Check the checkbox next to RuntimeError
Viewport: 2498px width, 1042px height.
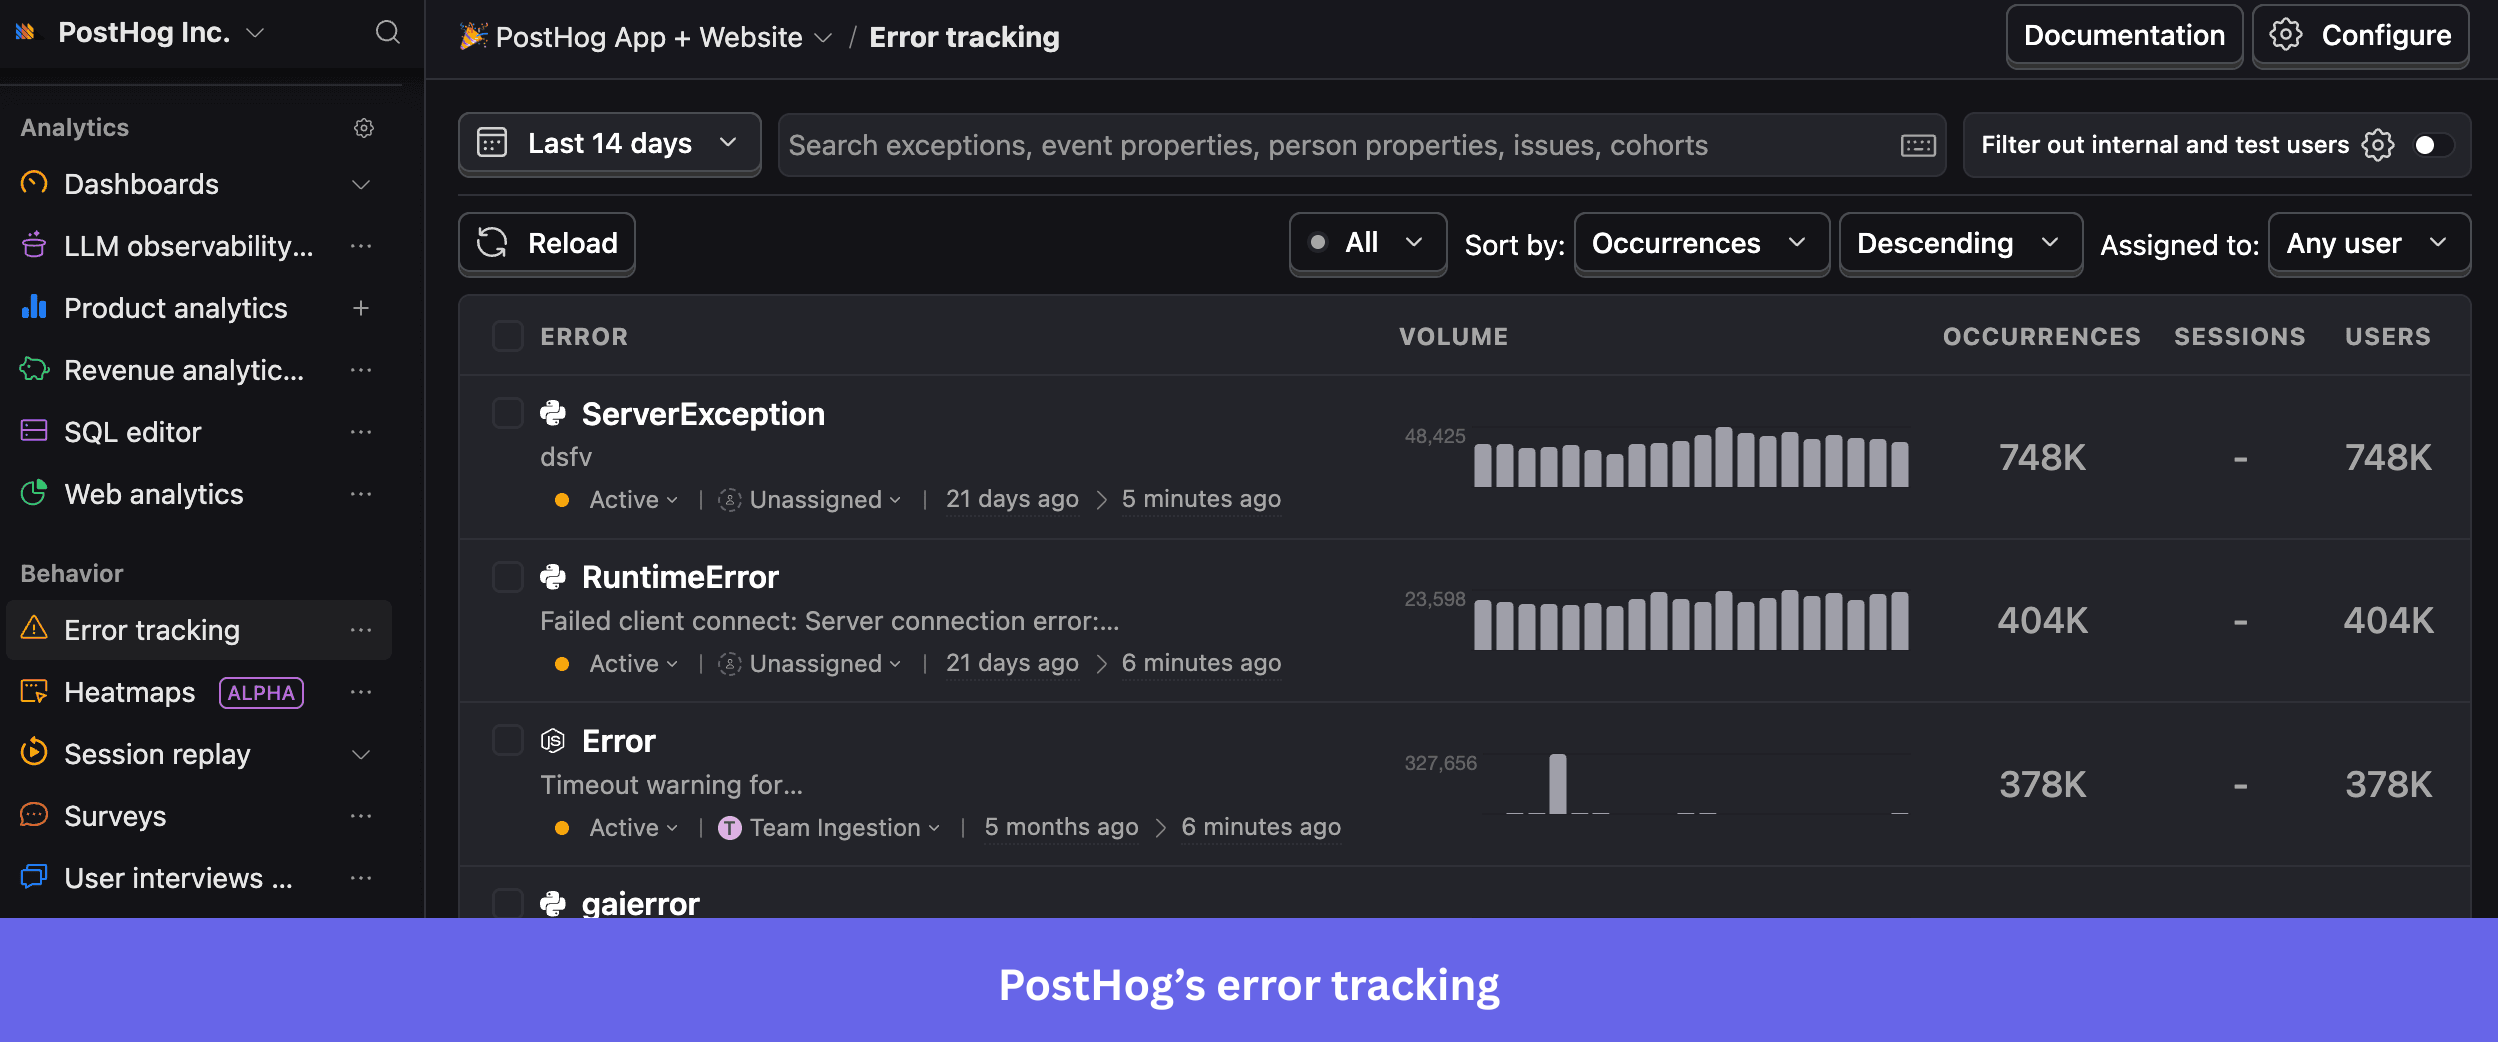click(508, 577)
